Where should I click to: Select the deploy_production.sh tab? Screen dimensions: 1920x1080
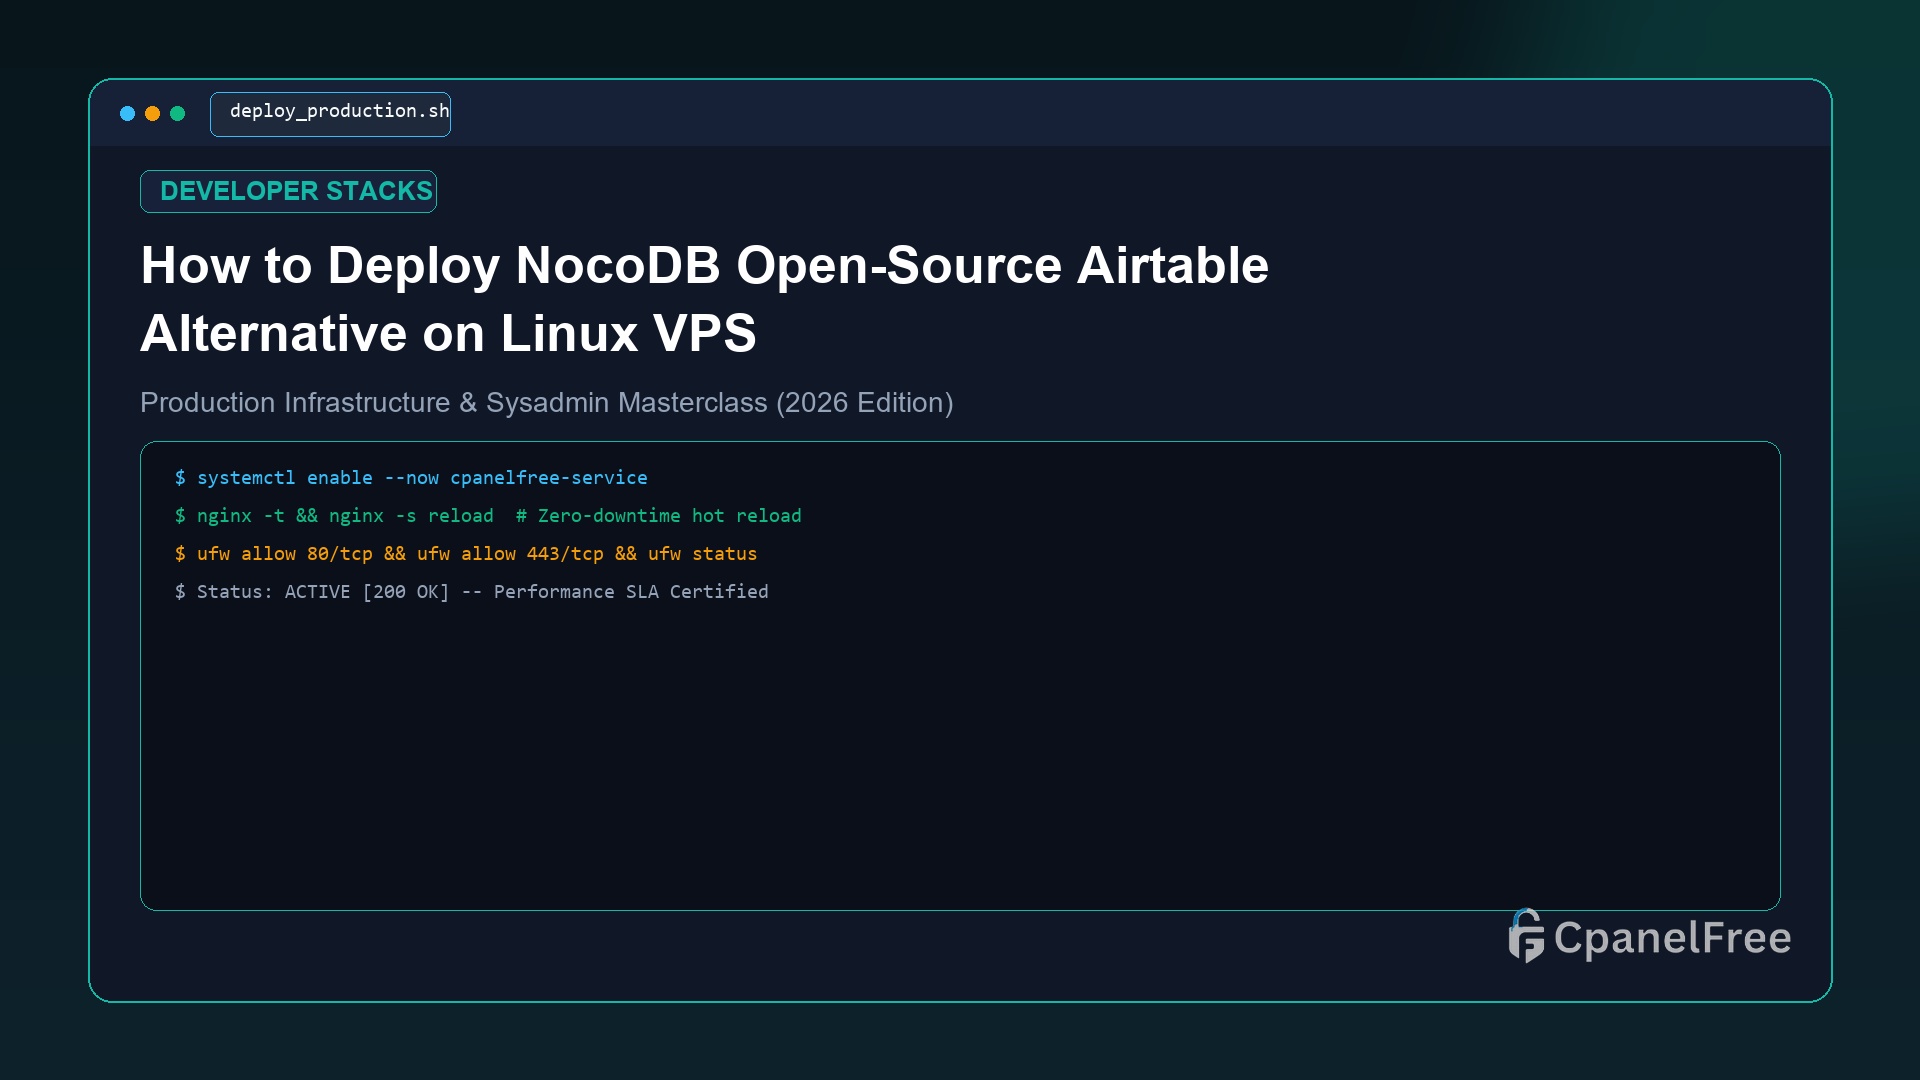(330, 114)
